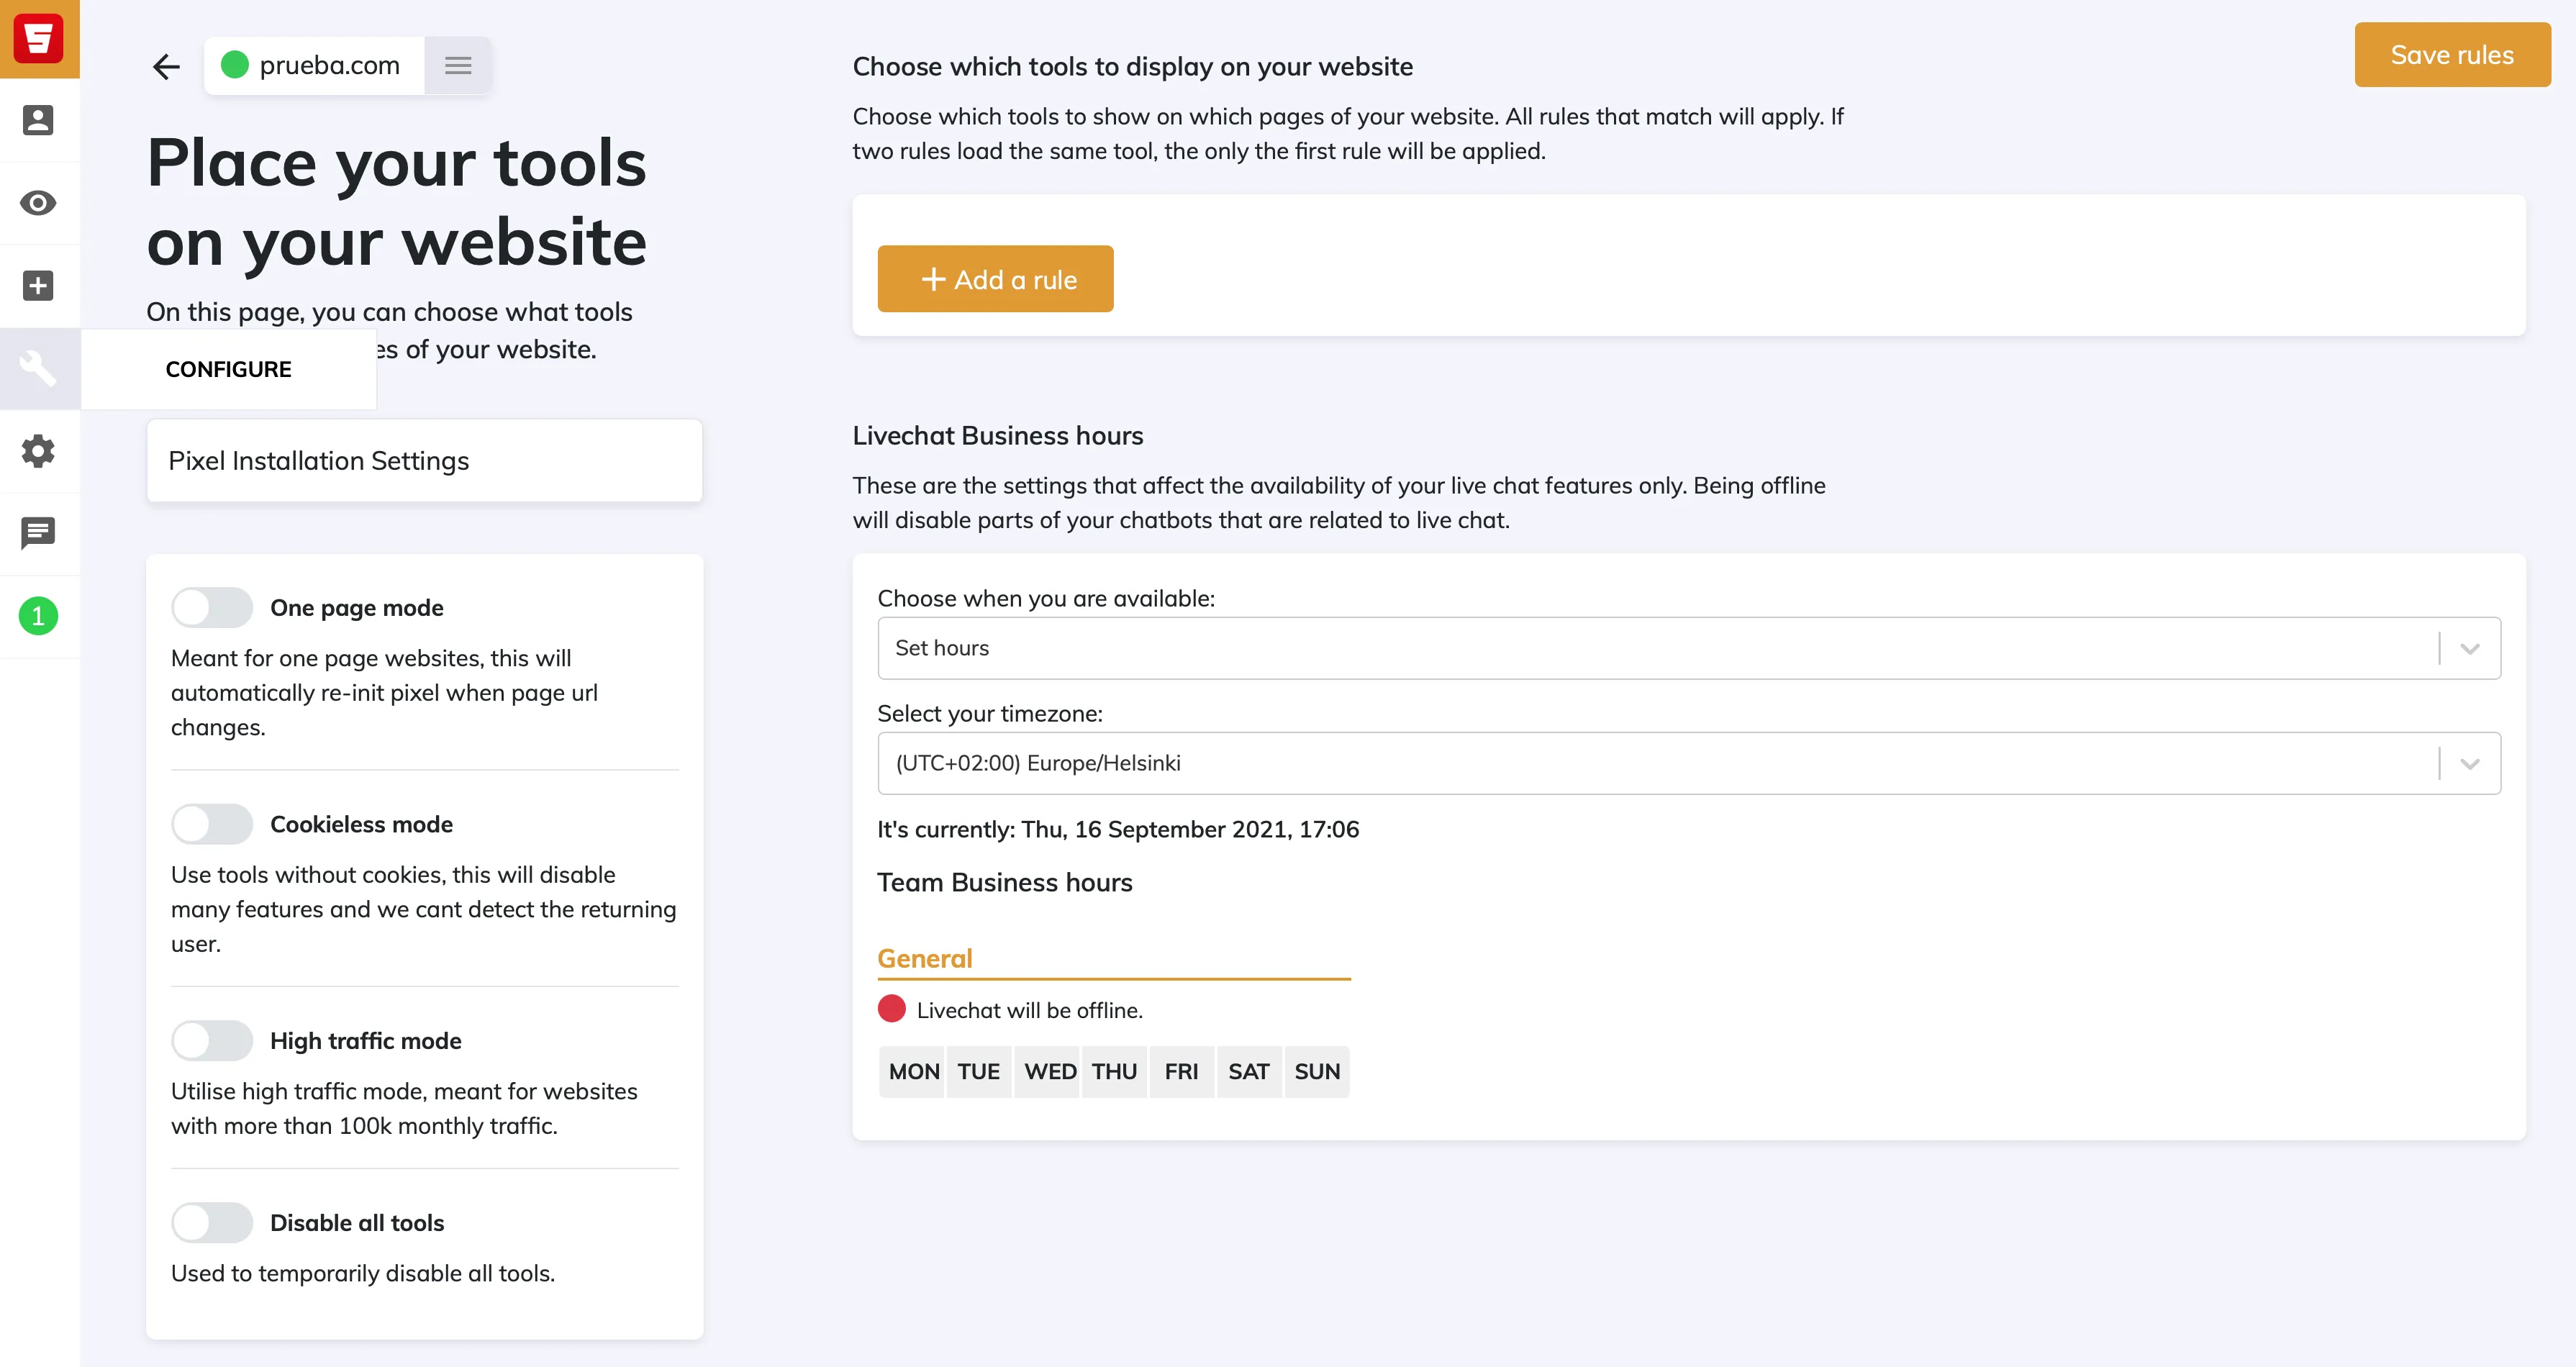The width and height of the screenshot is (2576, 1367).
Task: Open the eye visitors sidebar icon
Action: [x=38, y=203]
